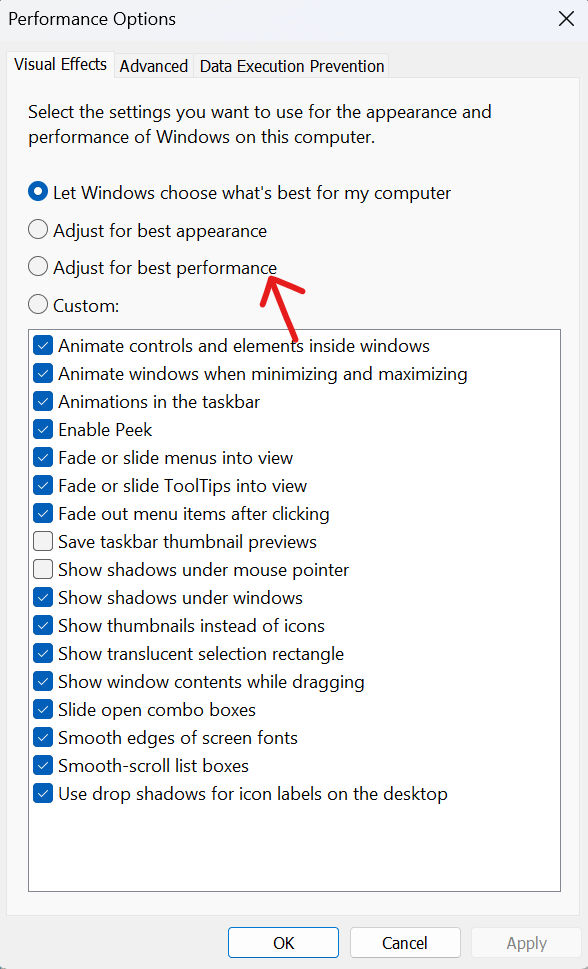Image resolution: width=588 pixels, height=969 pixels.
Task: Disable drop shadows for desktop icon labels
Action: (x=43, y=793)
